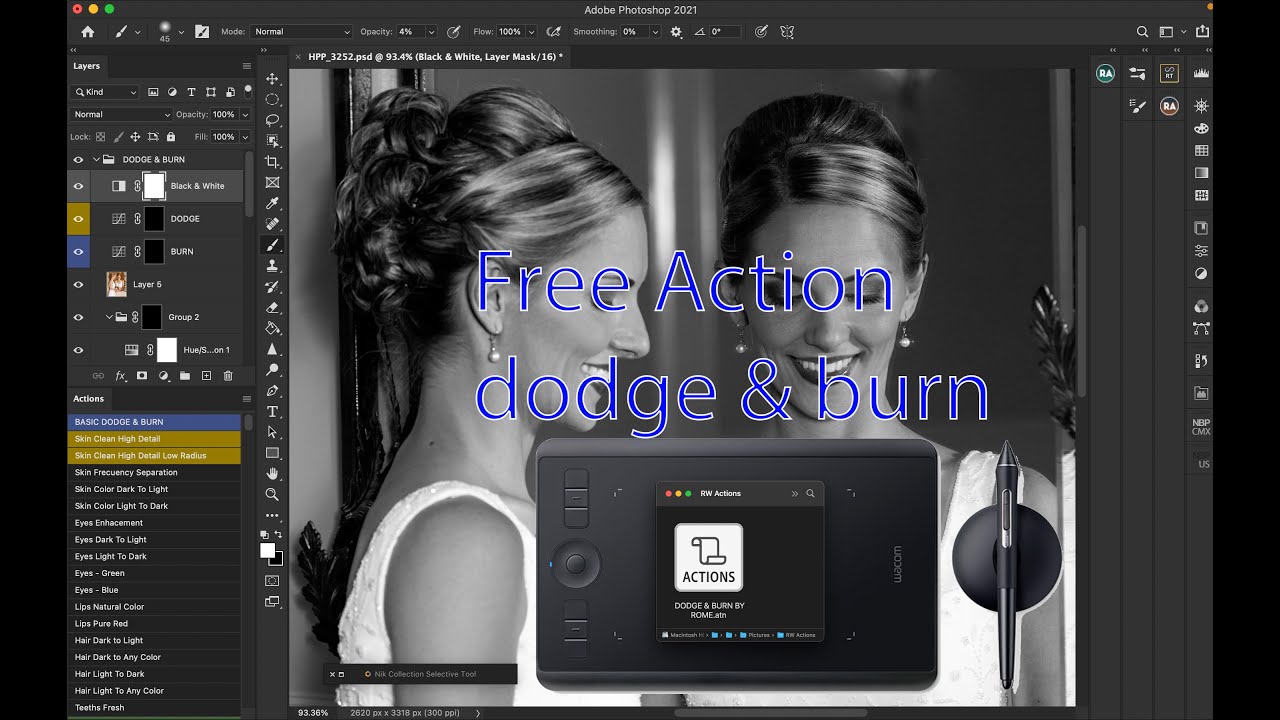
Task: Hide the BURN layer
Action: point(78,252)
